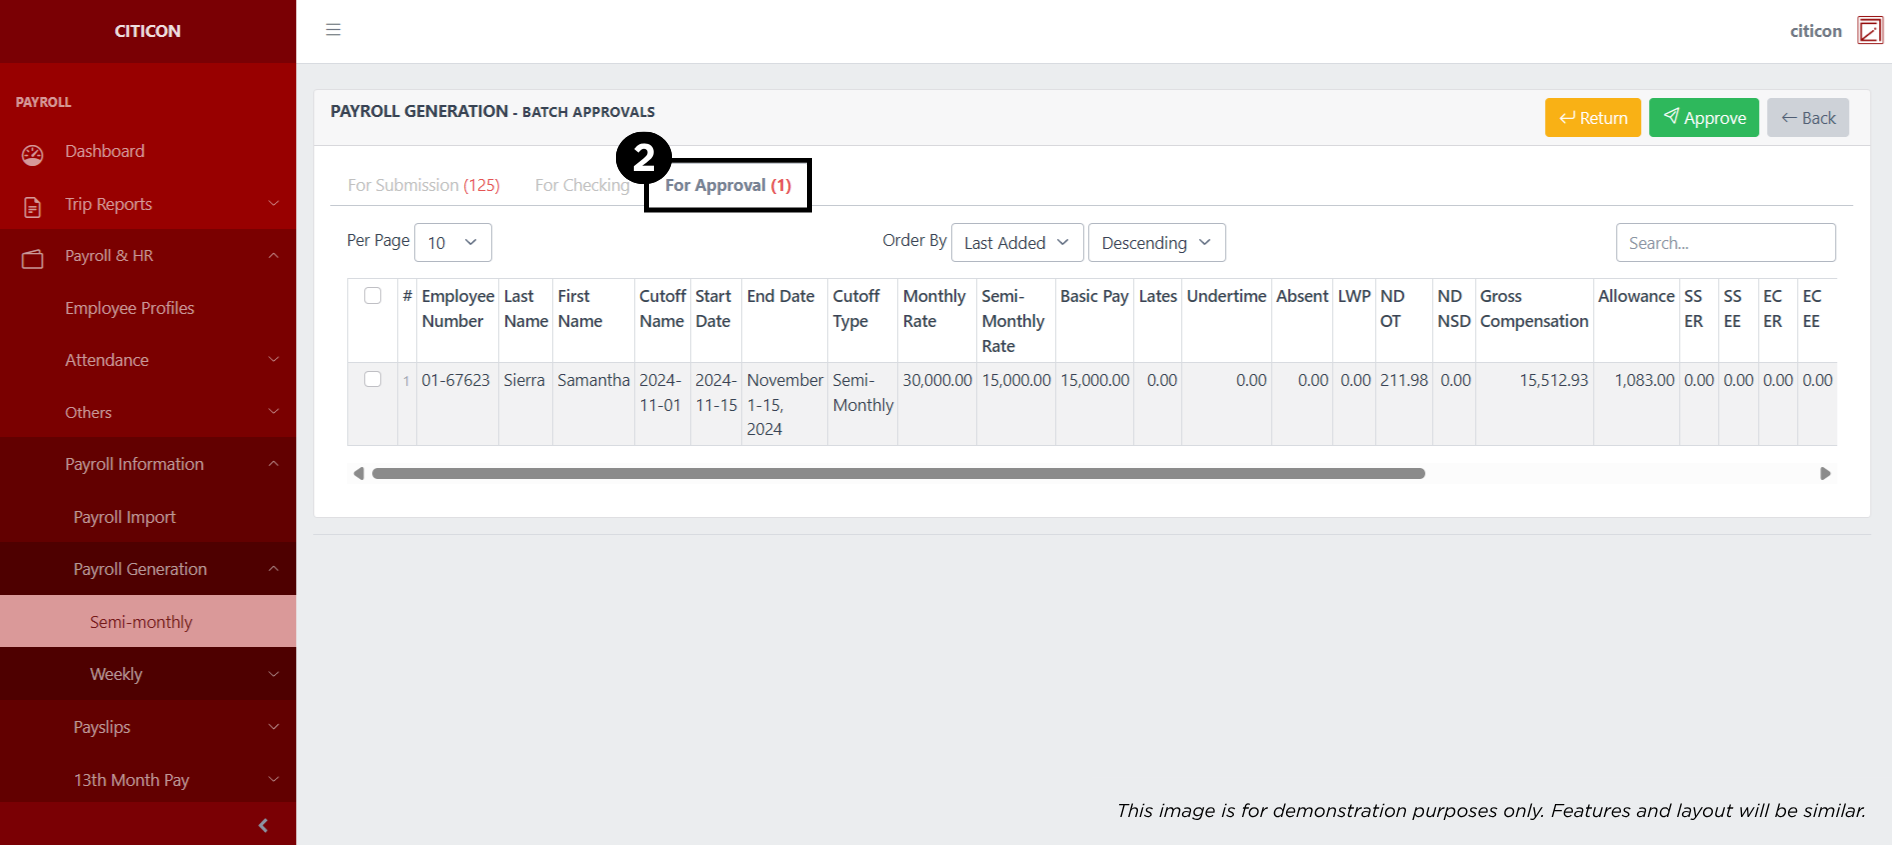Click the Payroll & HR folder icon
This screenshot has width=1892, height=845.
(33, 259)
